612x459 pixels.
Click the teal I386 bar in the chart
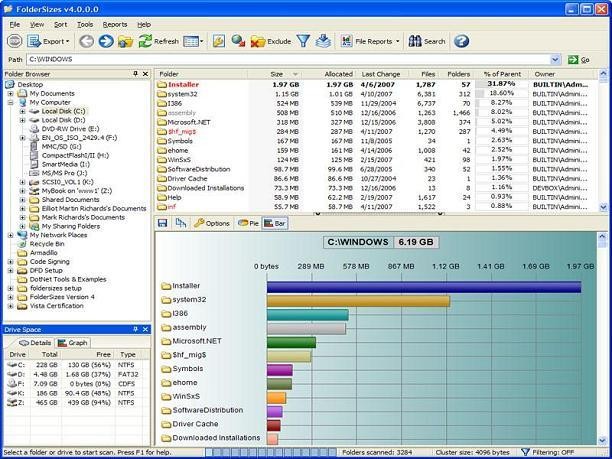point(308,315)
